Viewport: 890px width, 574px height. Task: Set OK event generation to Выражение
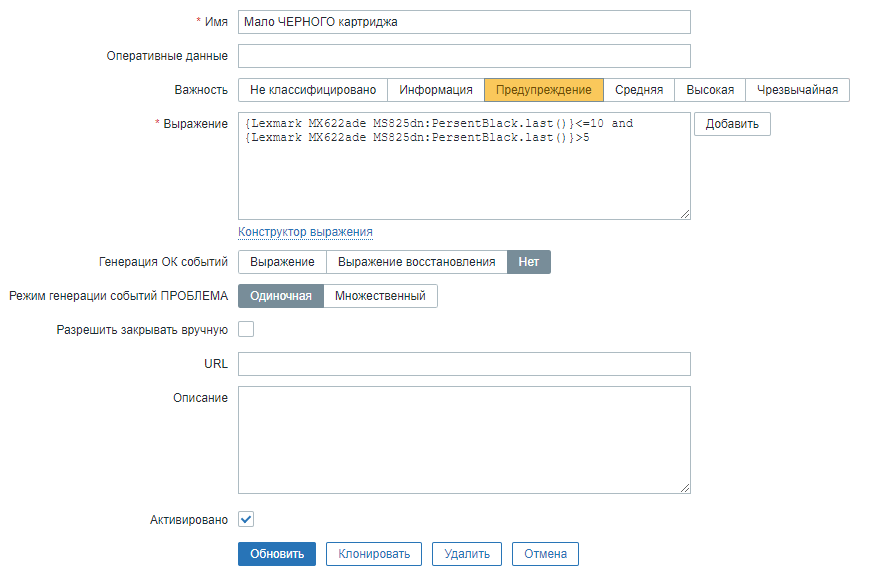[282, 262]
